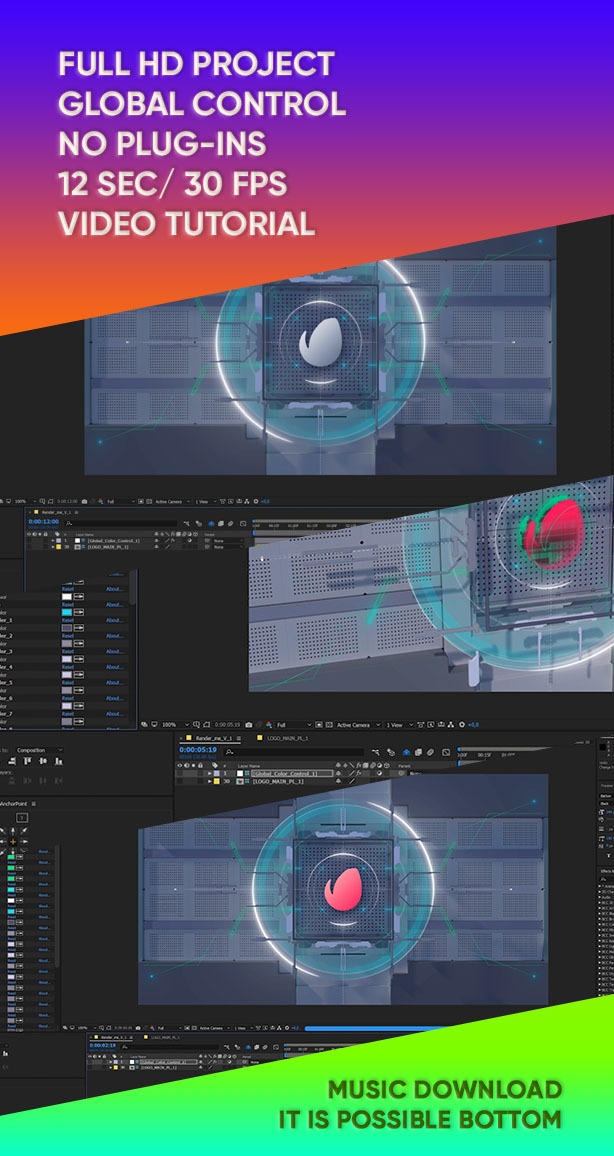
Task: Toggle shy switch of LOGO_MAIN_PL_1 in 0:00:05:19 timeline
Action: tap(338, 781)
